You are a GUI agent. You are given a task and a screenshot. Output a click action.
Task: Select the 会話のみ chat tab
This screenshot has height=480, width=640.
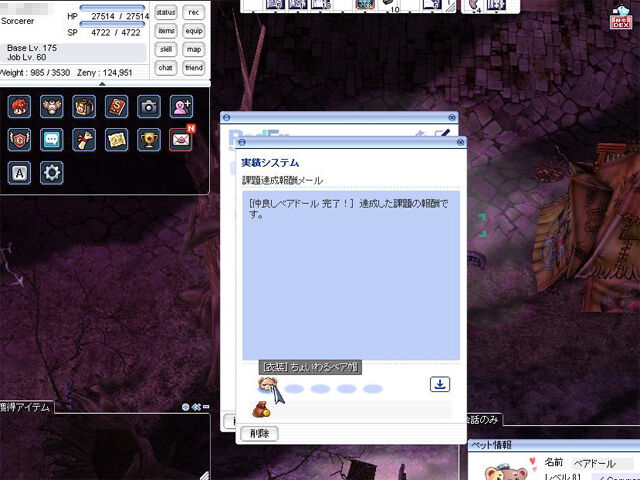coord(483,420)
